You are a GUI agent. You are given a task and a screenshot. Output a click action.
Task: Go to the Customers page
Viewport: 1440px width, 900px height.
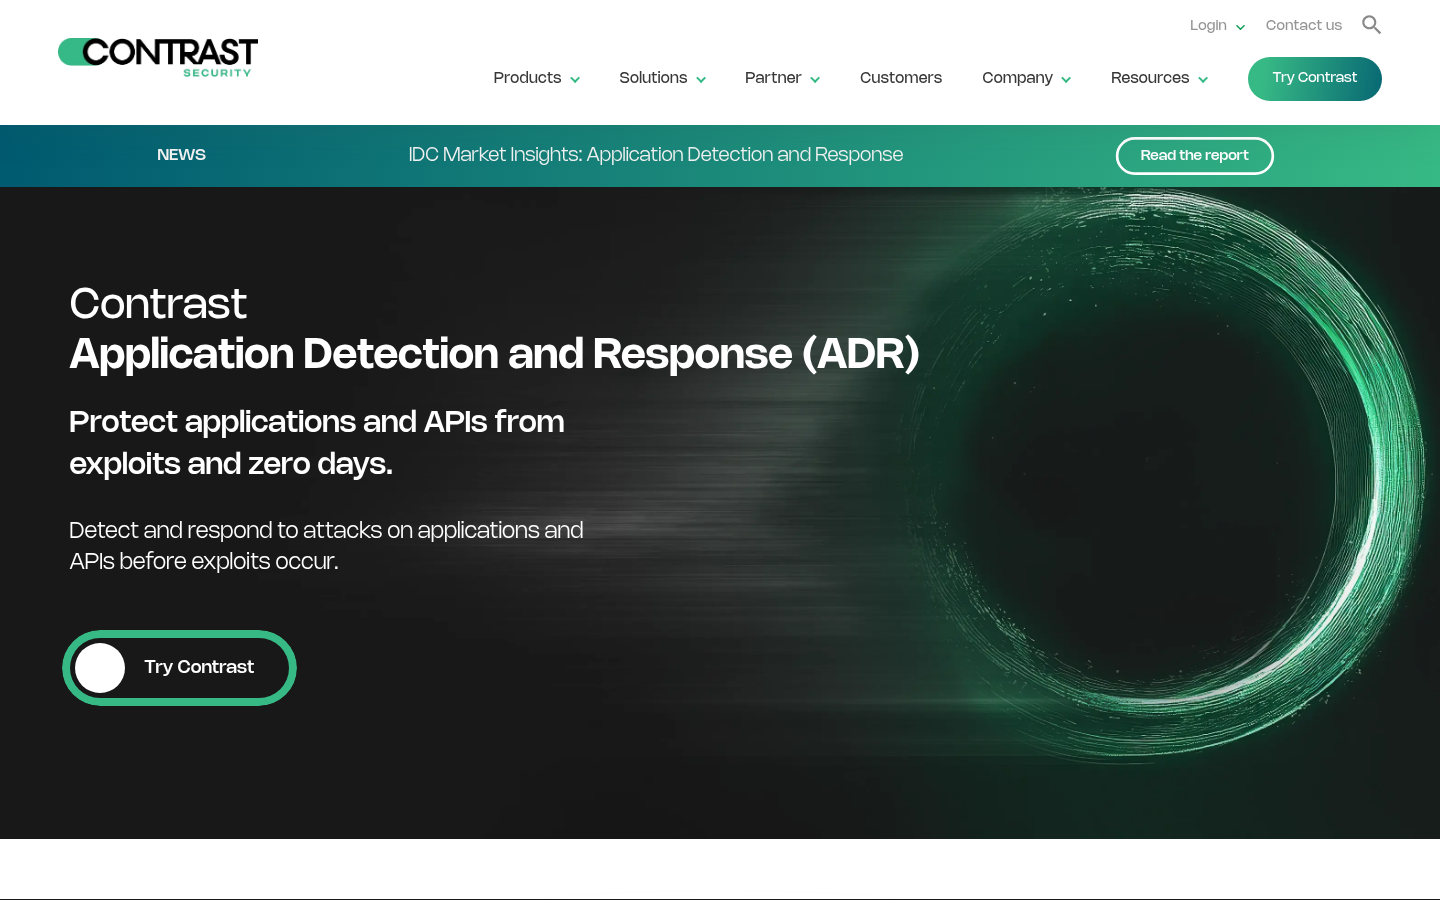901,78
